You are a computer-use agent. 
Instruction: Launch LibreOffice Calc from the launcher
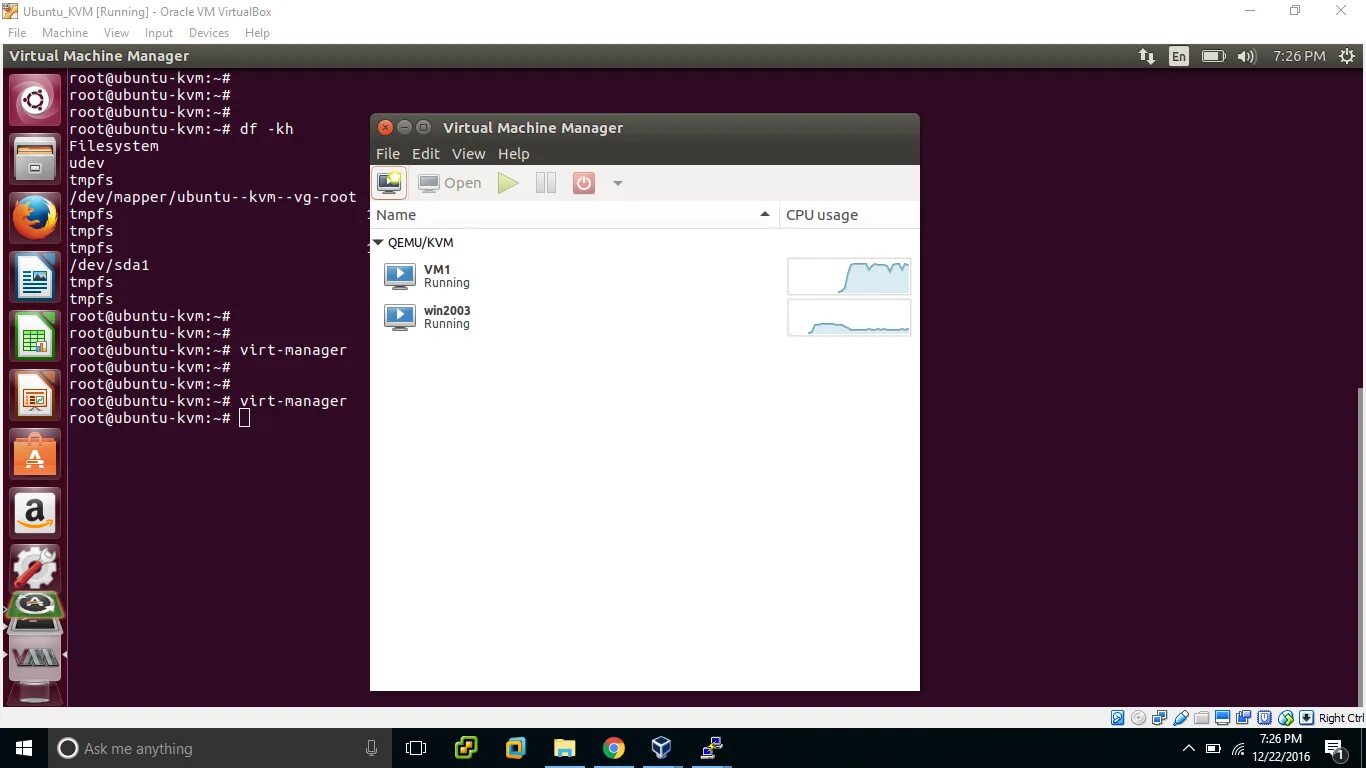(35, 336)
